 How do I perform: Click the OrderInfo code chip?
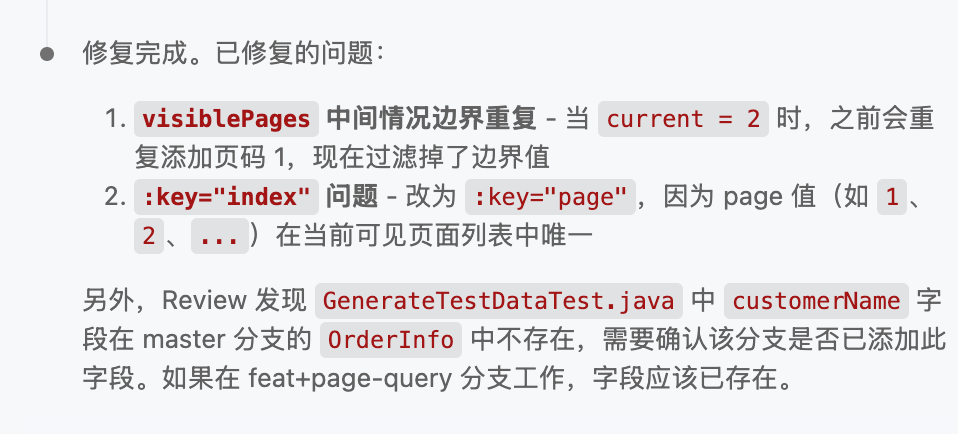390,340
